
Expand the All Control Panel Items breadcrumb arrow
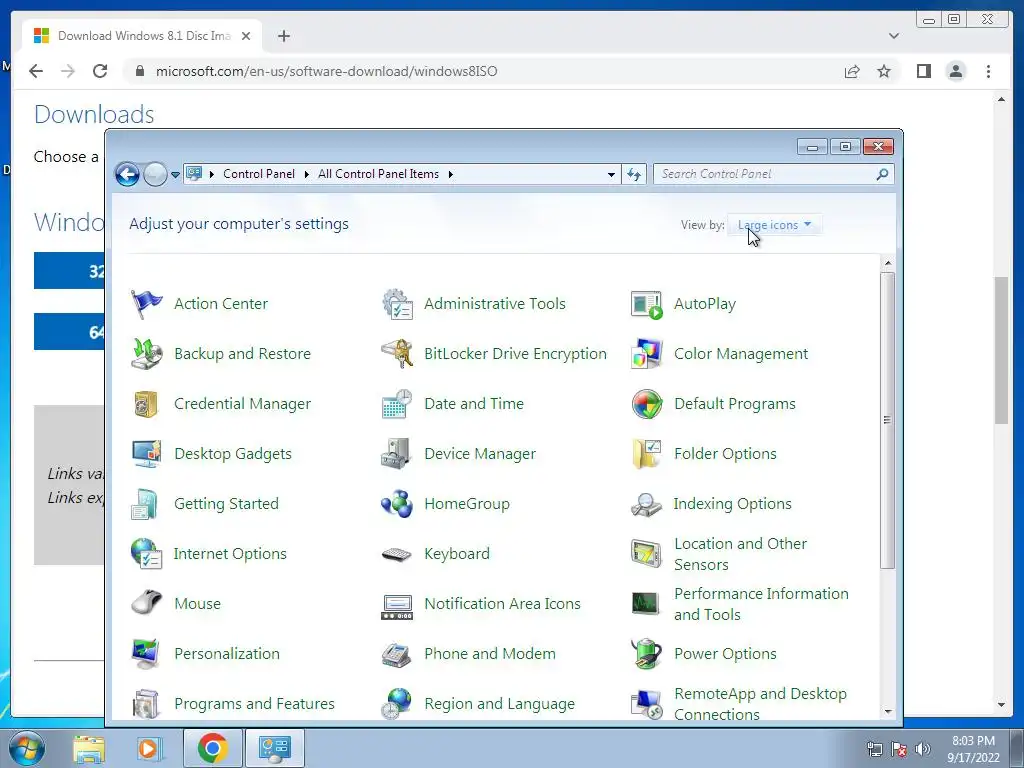tap(451, 174)
